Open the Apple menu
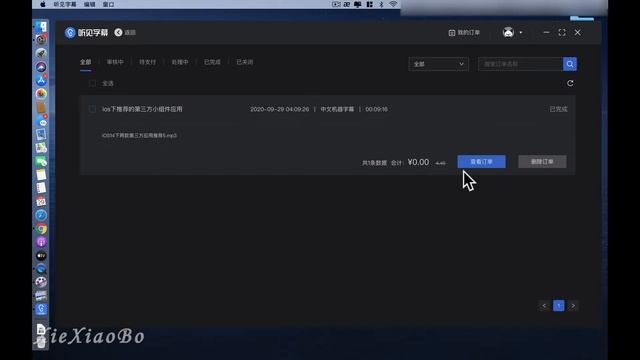Screen dimensions: 640x360 (x=42, y=4)
